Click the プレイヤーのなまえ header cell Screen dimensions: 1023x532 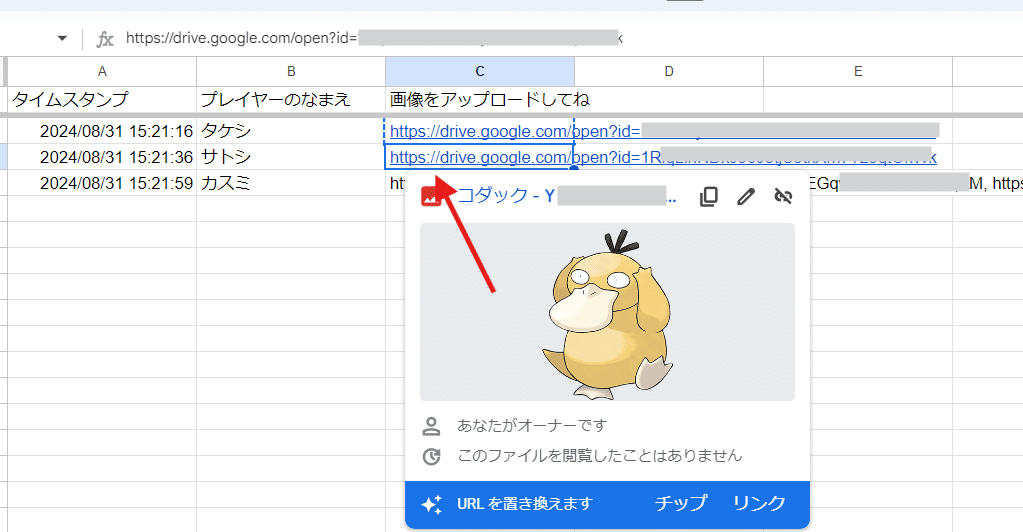click(x=291, y=100)
